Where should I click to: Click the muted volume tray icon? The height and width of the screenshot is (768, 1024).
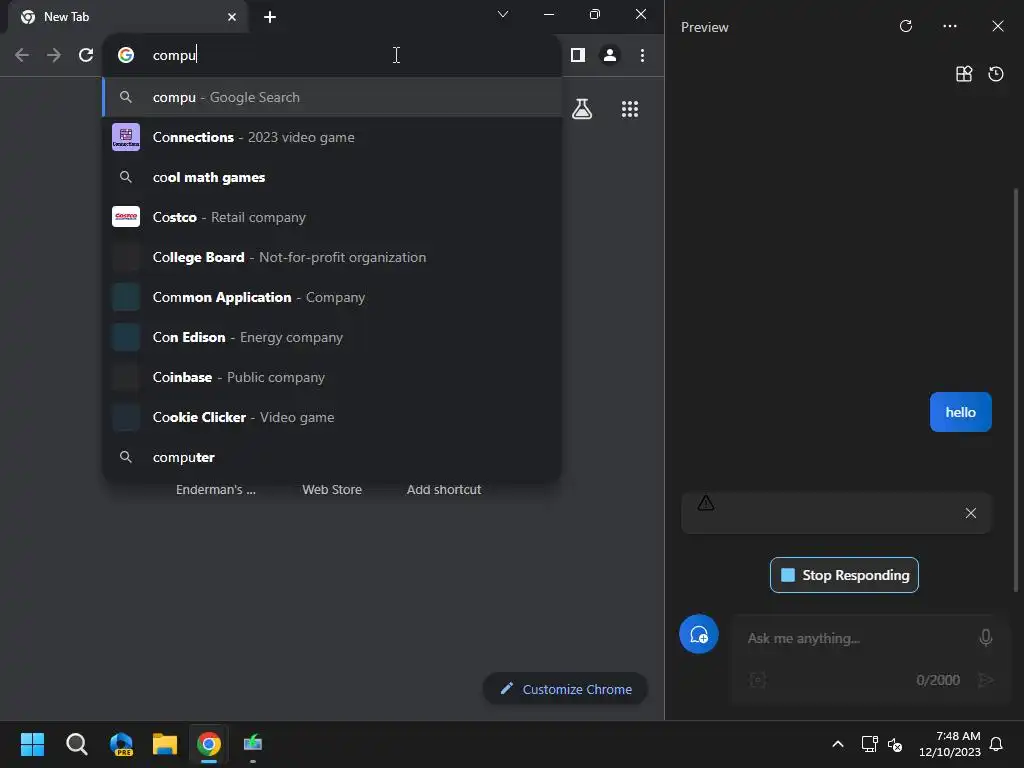(x=895, y=744)
